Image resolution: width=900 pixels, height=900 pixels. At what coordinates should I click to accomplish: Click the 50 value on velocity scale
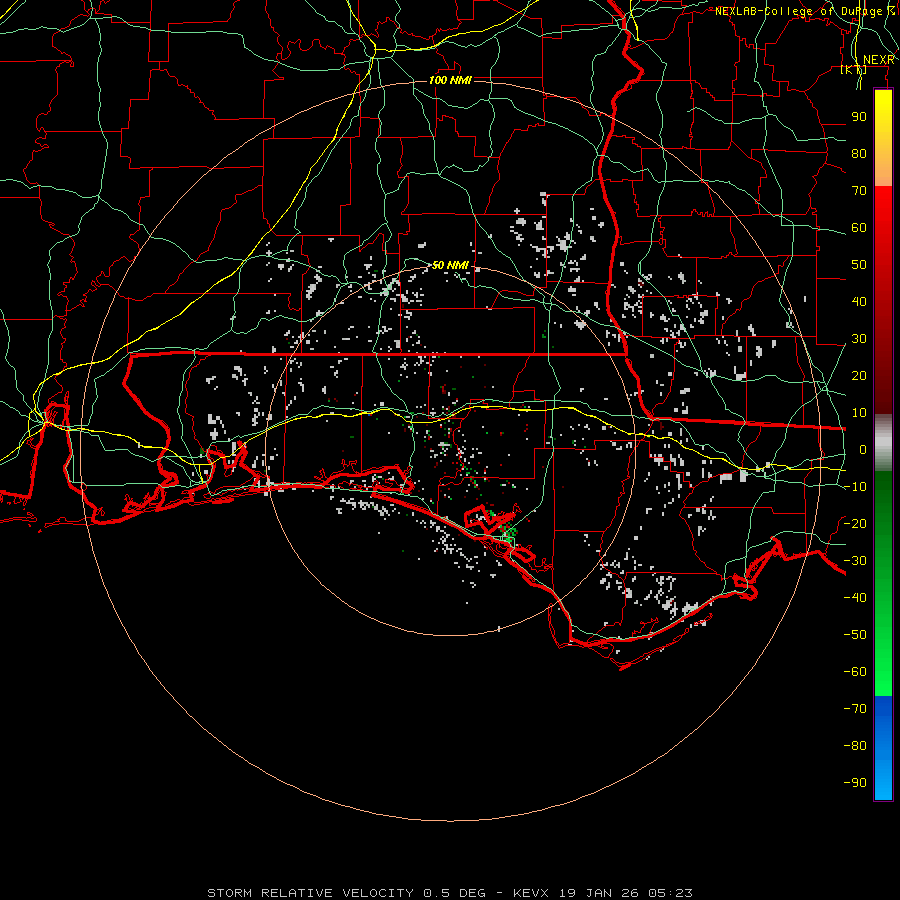(x=859, y=265)
